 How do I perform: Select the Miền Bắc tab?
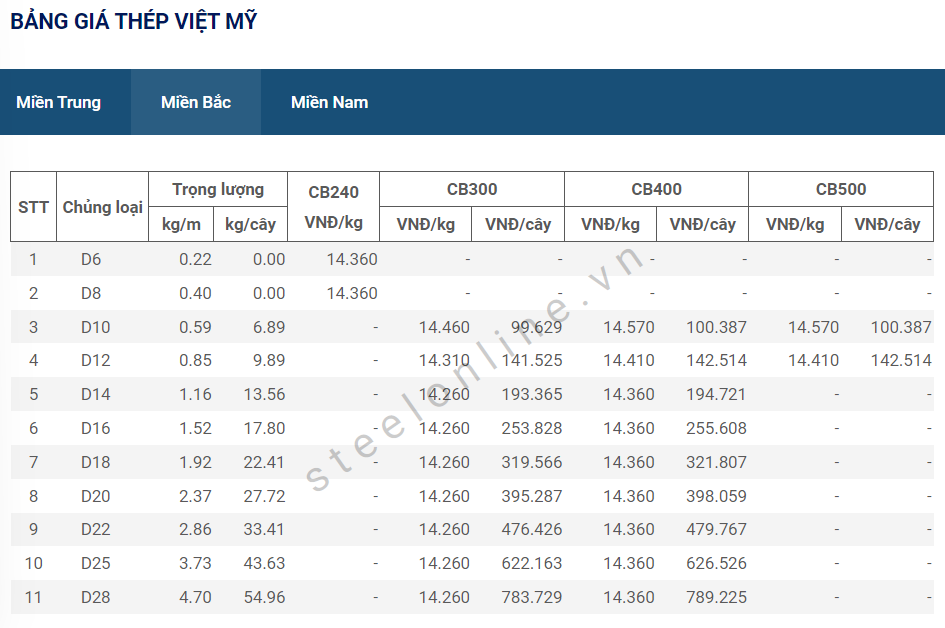(x=196, y=102)
